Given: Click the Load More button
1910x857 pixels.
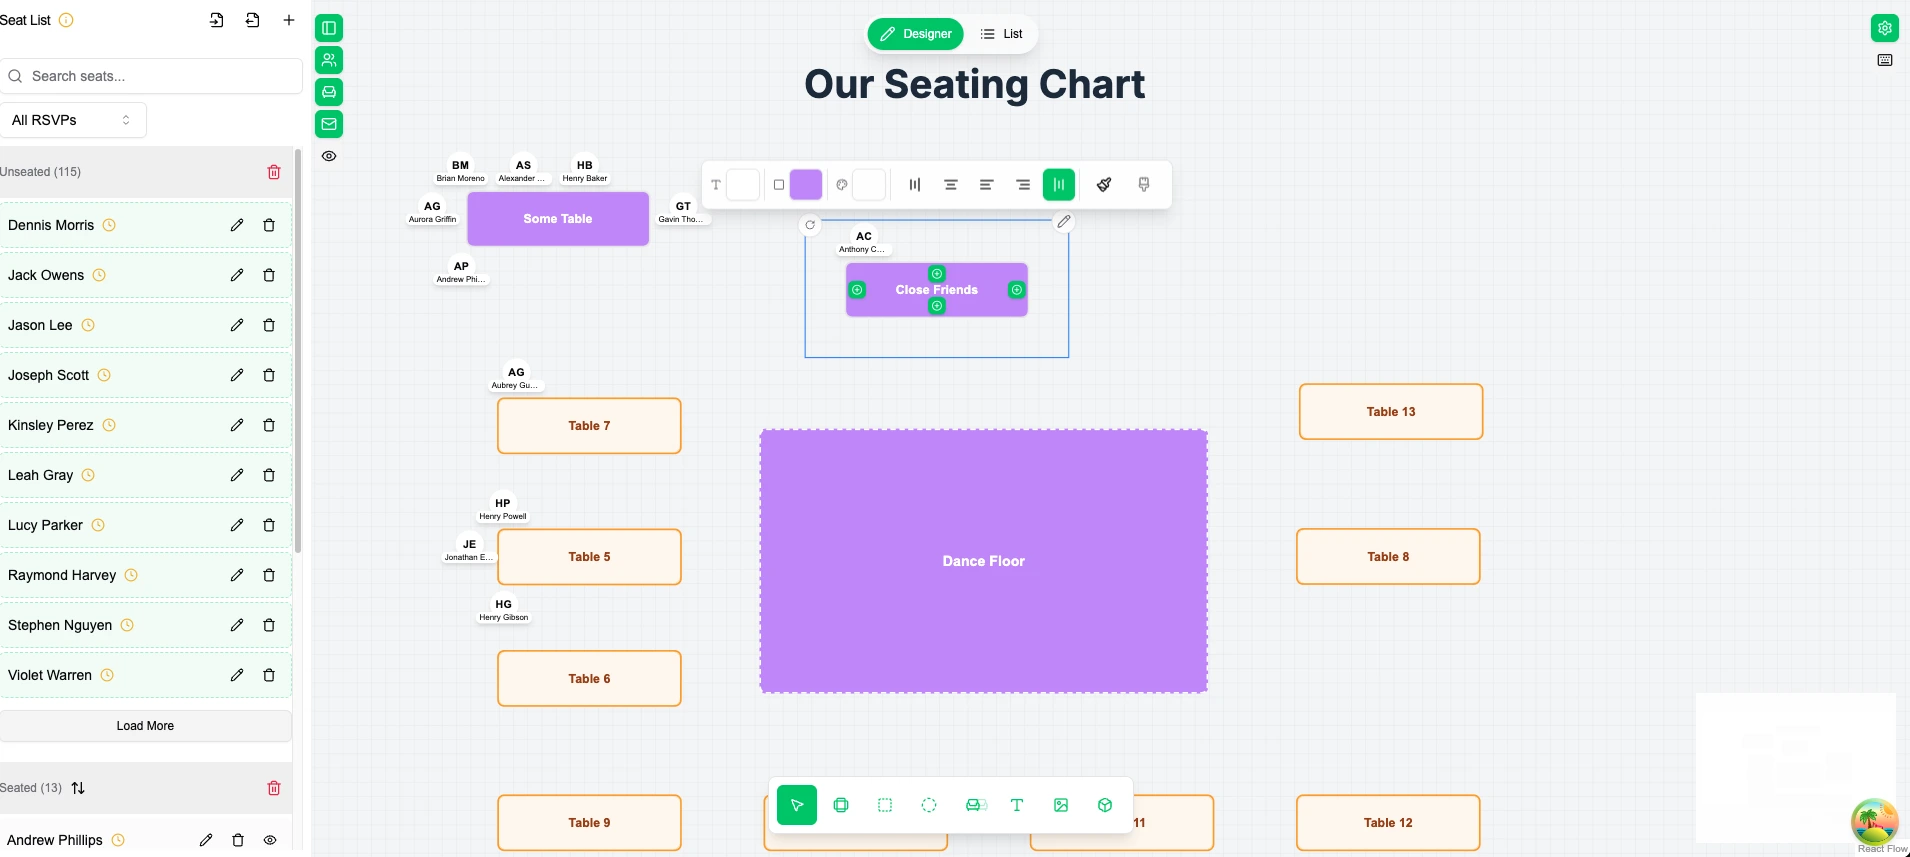Looking at the screenshot, I should [x=144, y=725].
